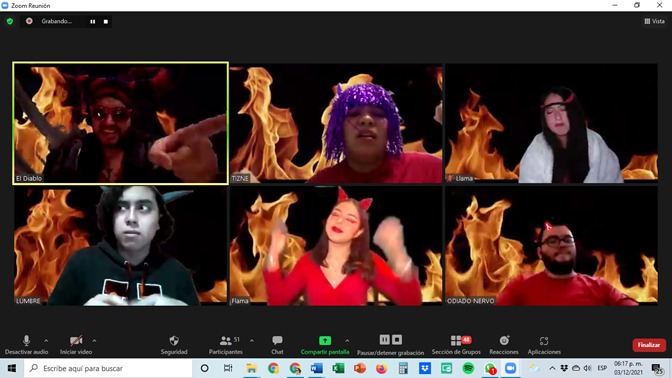Click the Windows search box
The height and width of the screenshot is (378, 672).
(x=108, y=368)
